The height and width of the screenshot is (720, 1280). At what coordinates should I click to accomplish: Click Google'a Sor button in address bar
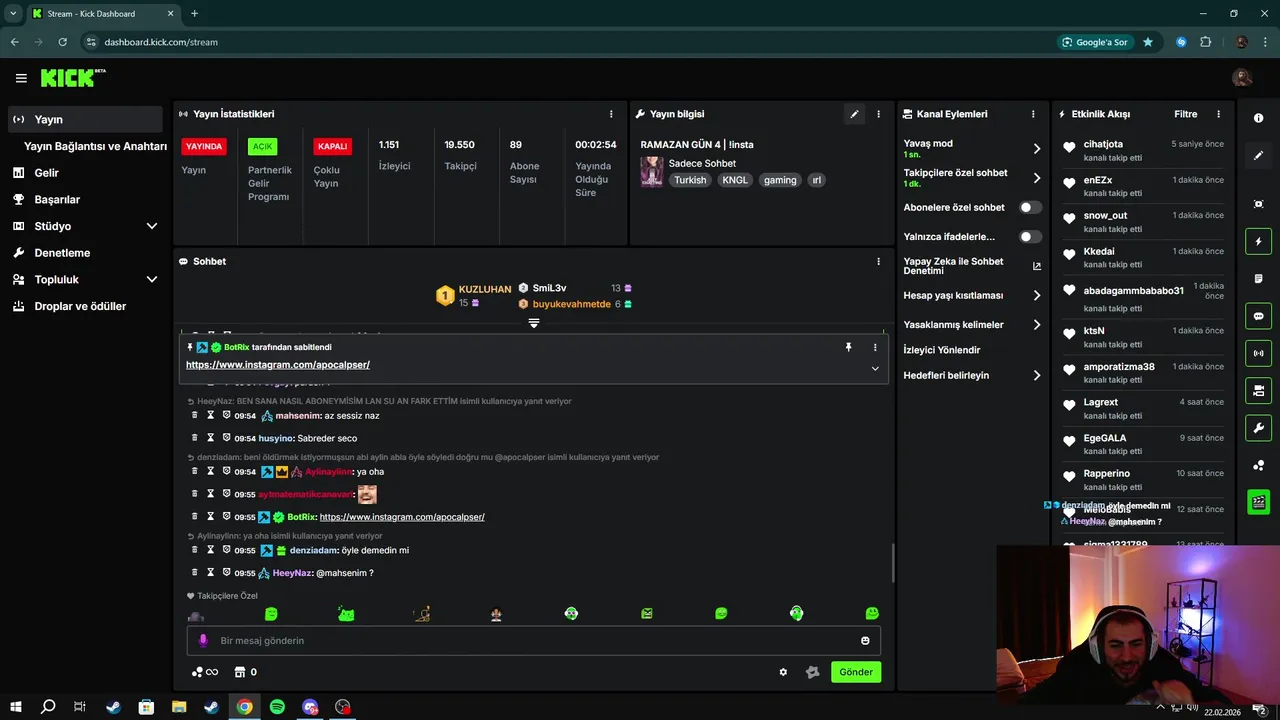tap(1095, 42)
